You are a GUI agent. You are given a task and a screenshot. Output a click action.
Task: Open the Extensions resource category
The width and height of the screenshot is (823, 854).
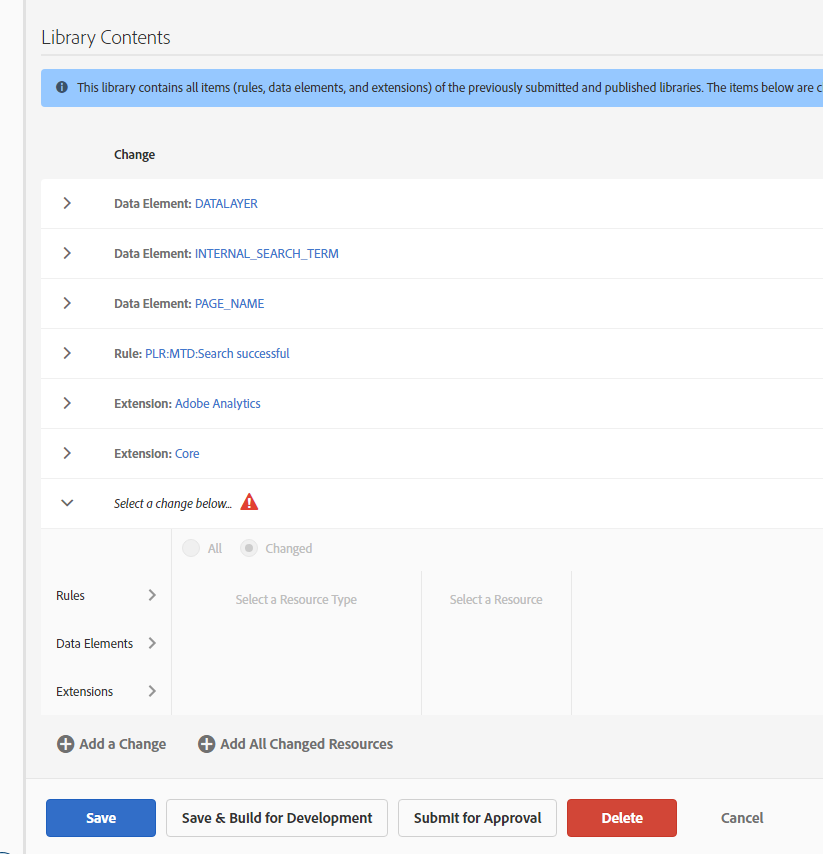tap(106, 691)
